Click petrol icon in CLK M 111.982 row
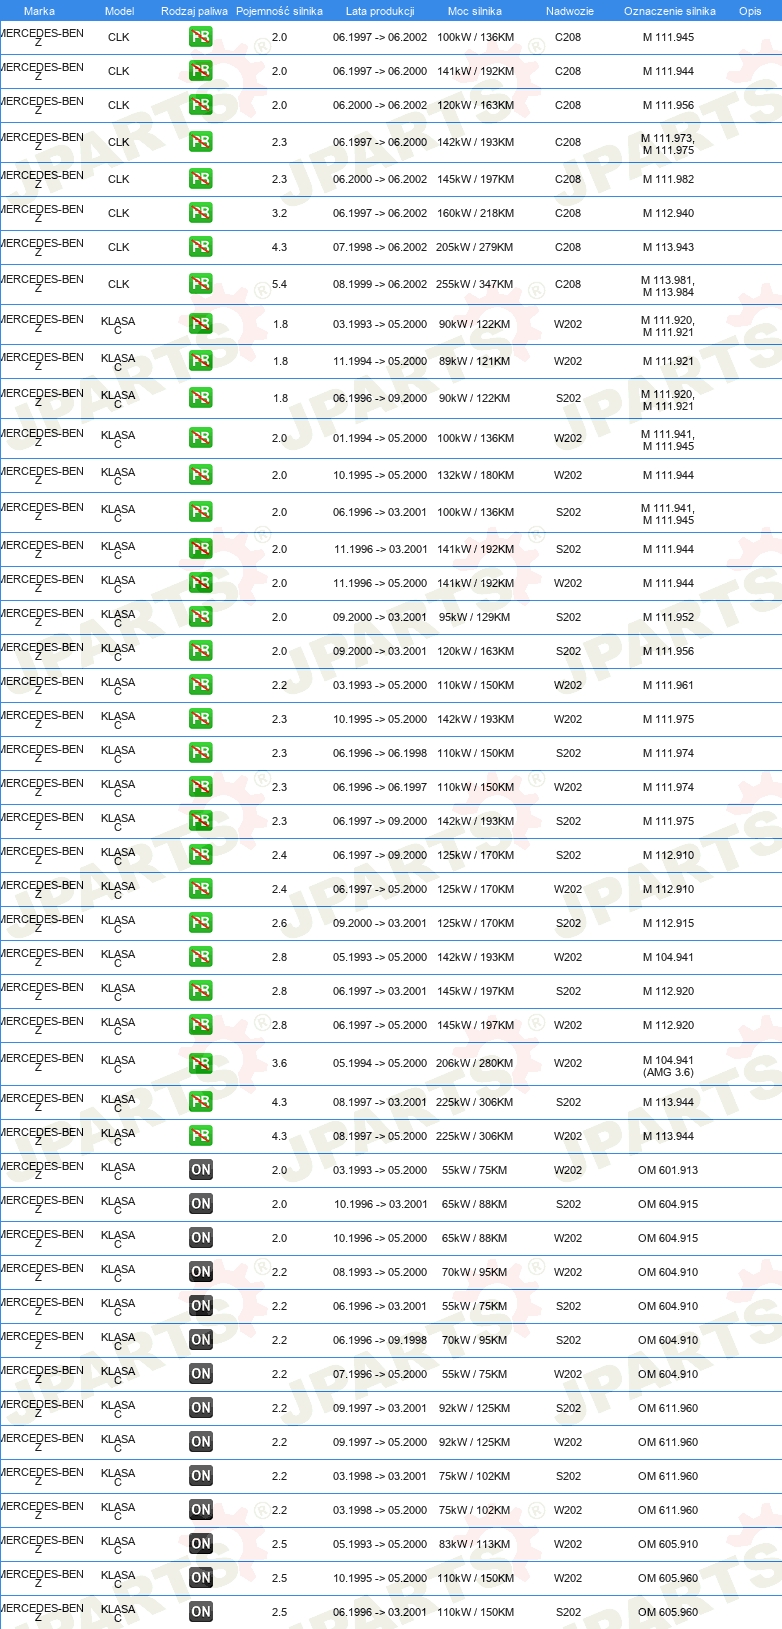 tap(201, 179)
